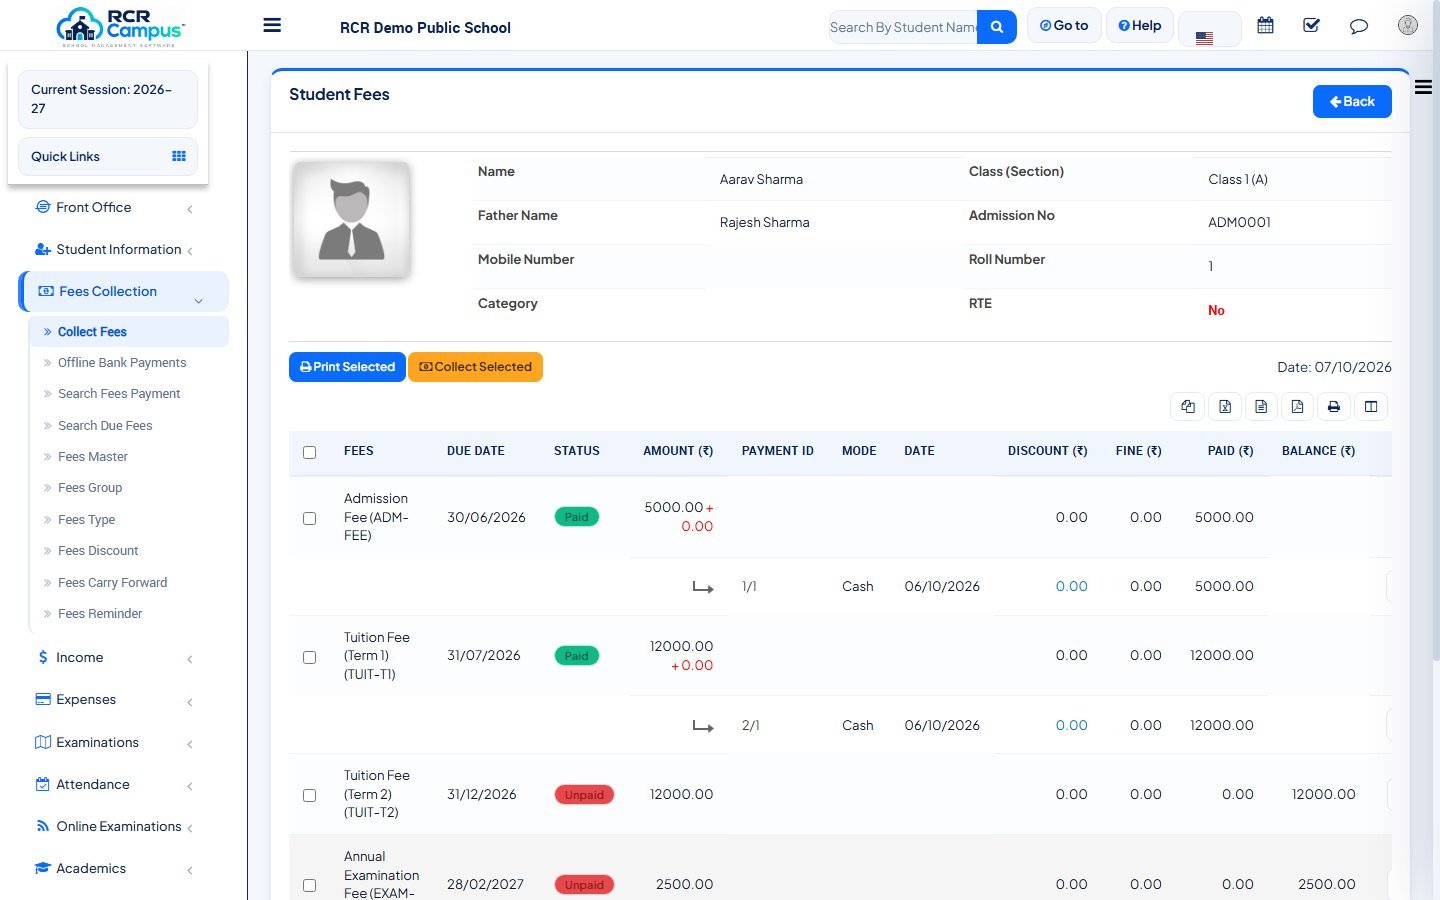Click the Collect Selected button
The image size is (1440, 900).
point(475,367)
